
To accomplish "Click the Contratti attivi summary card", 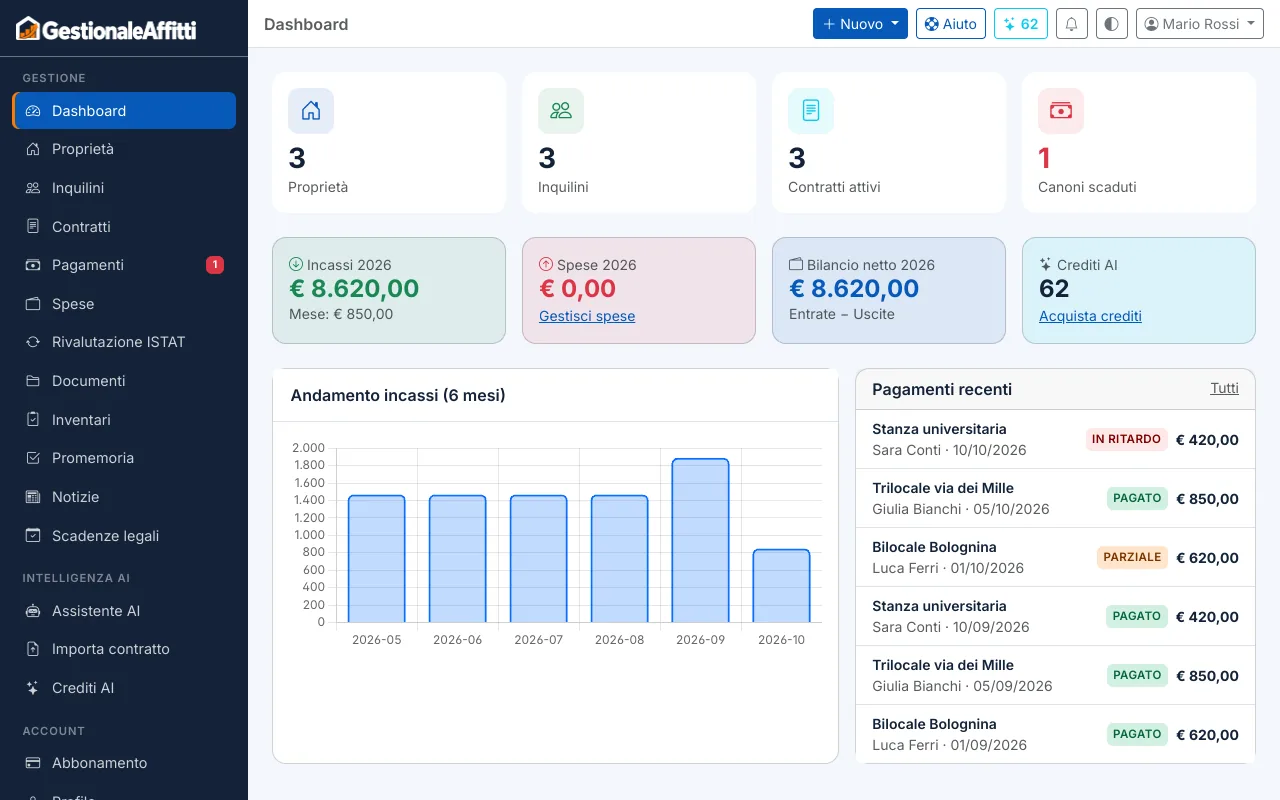I will click(889, 142).
